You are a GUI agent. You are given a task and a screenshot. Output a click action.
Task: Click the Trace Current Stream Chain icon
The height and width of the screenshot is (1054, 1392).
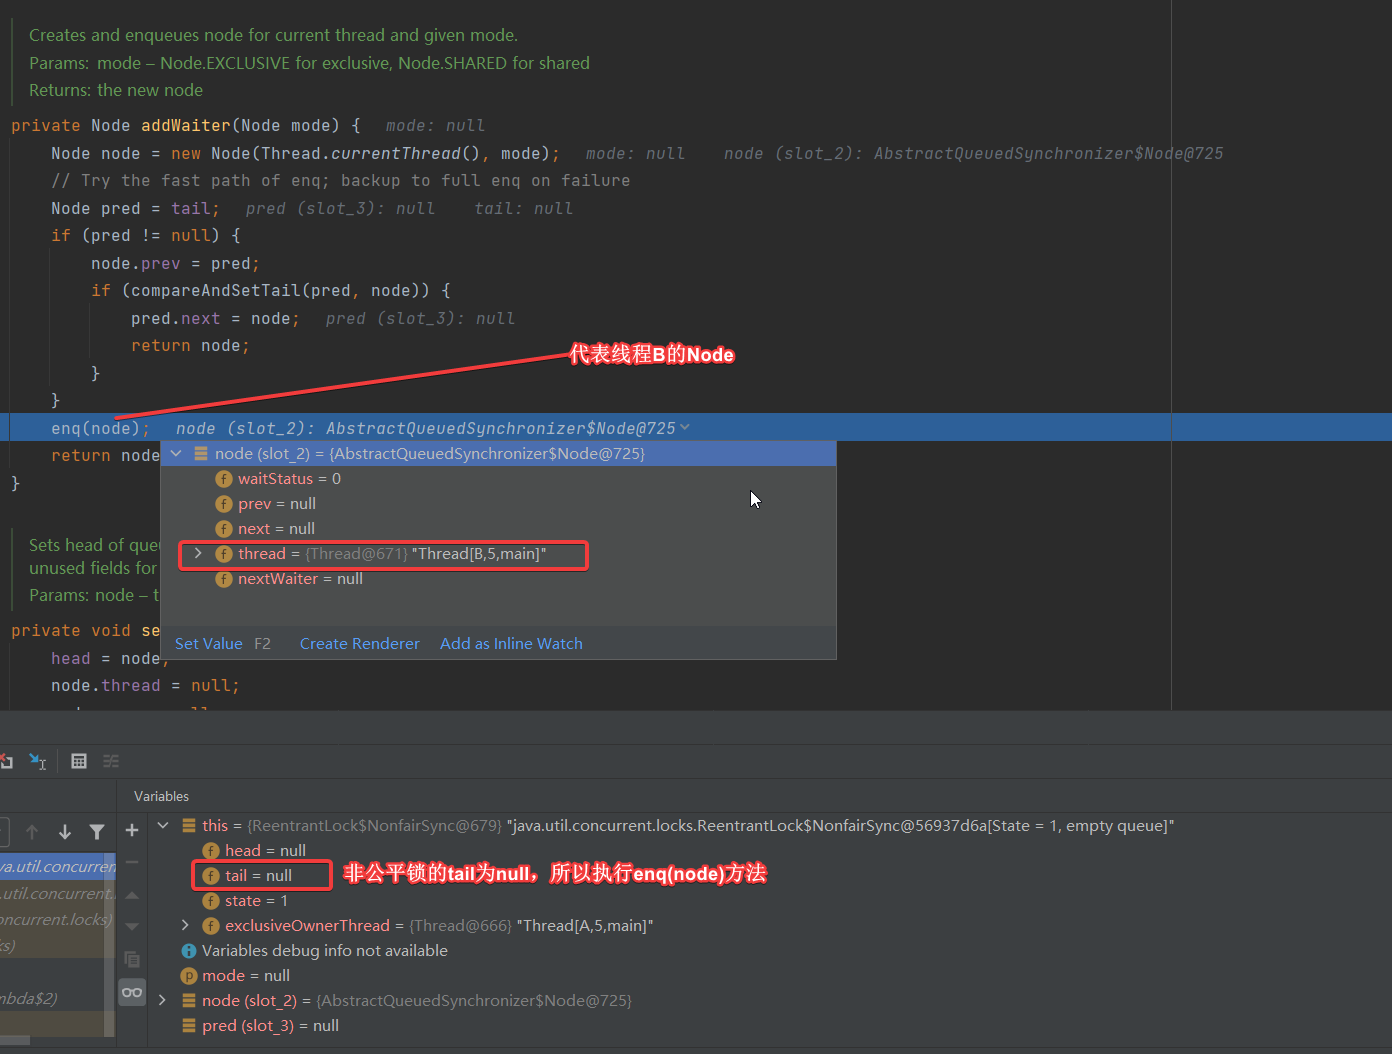click(x=111, y=761)
